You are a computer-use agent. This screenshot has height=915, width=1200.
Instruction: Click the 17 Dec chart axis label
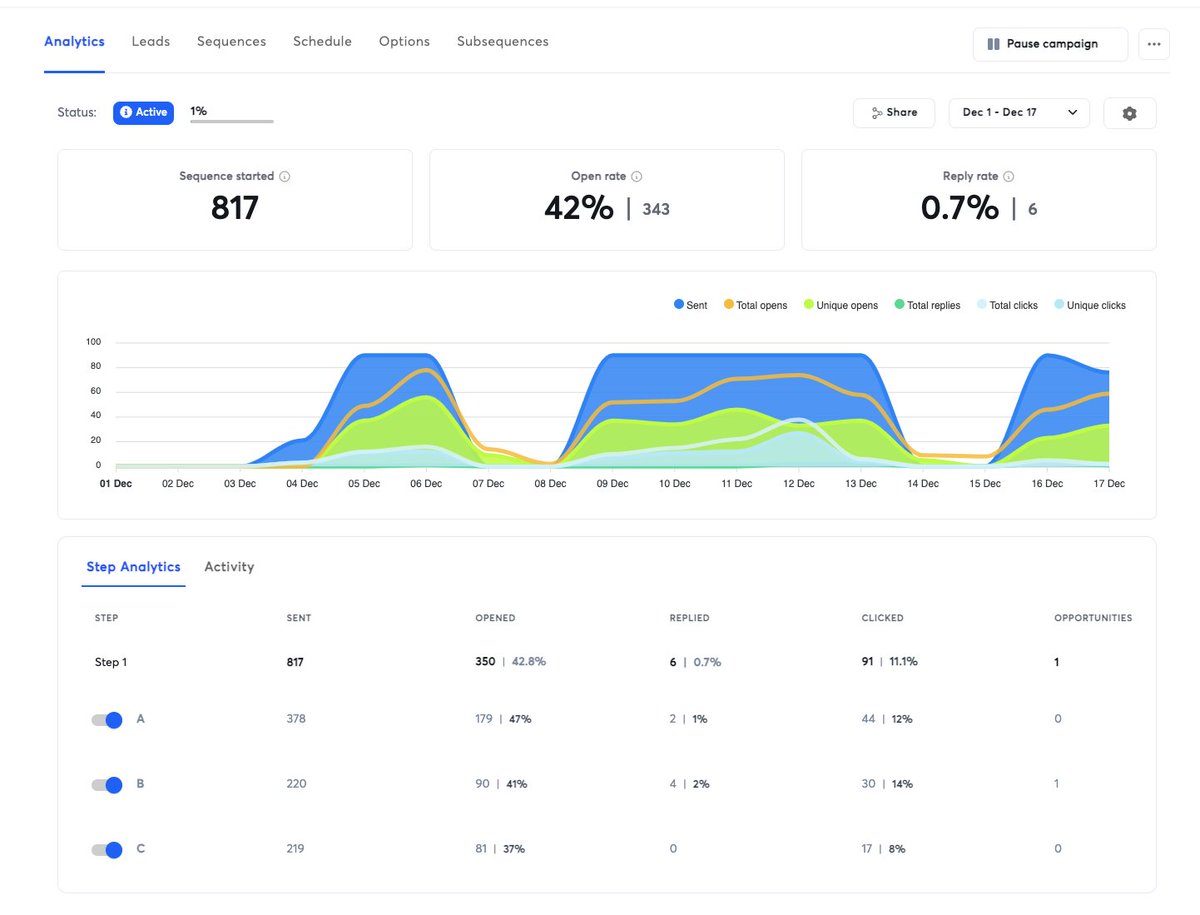(1108, 484)
